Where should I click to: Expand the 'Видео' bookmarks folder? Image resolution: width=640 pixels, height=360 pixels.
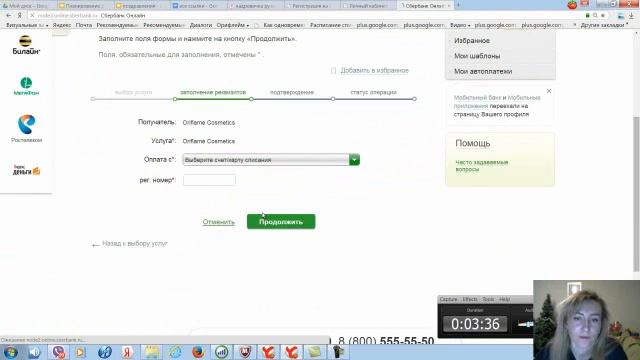(460, 25)
